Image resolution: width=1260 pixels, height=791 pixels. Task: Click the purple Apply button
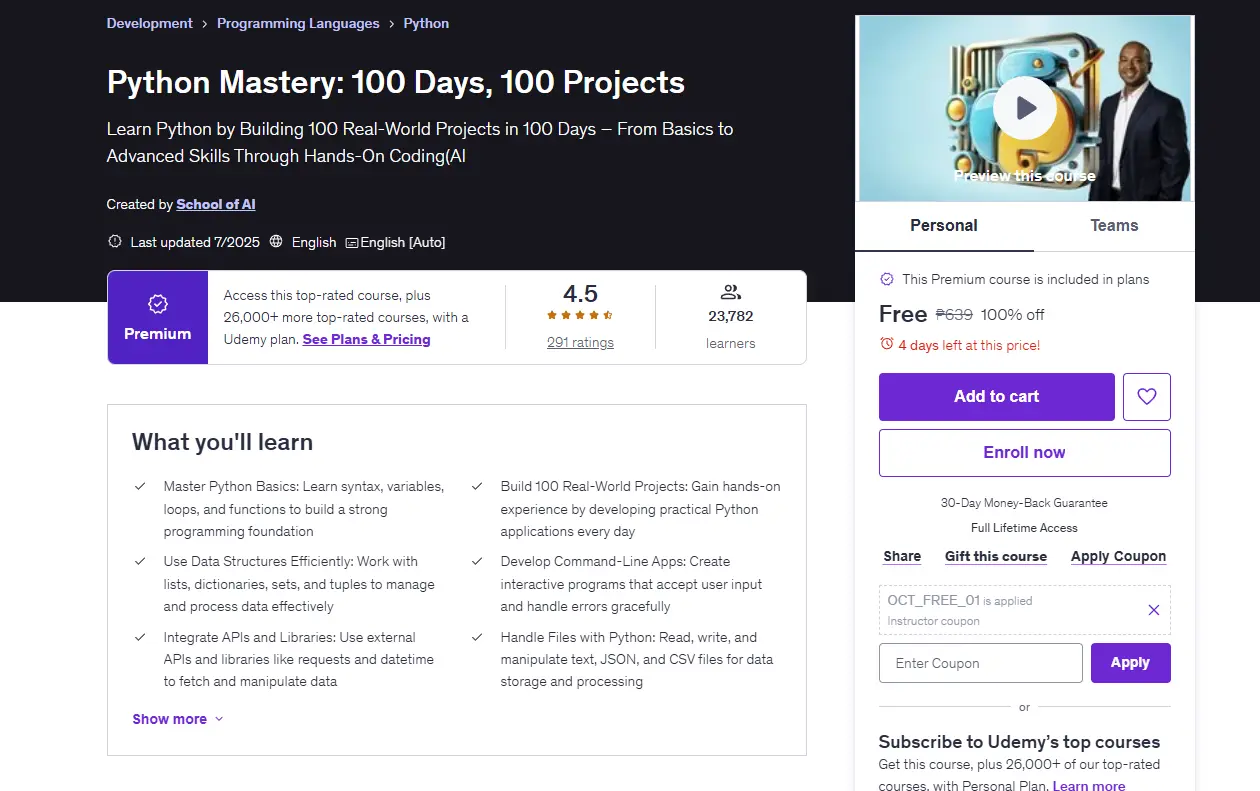click(x=1130, y=663)
